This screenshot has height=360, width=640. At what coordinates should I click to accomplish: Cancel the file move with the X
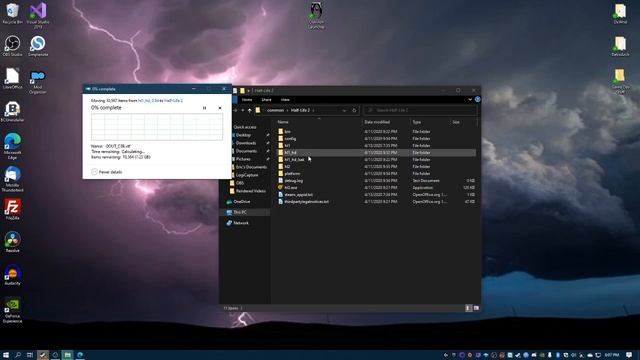[x=220, y=108]
